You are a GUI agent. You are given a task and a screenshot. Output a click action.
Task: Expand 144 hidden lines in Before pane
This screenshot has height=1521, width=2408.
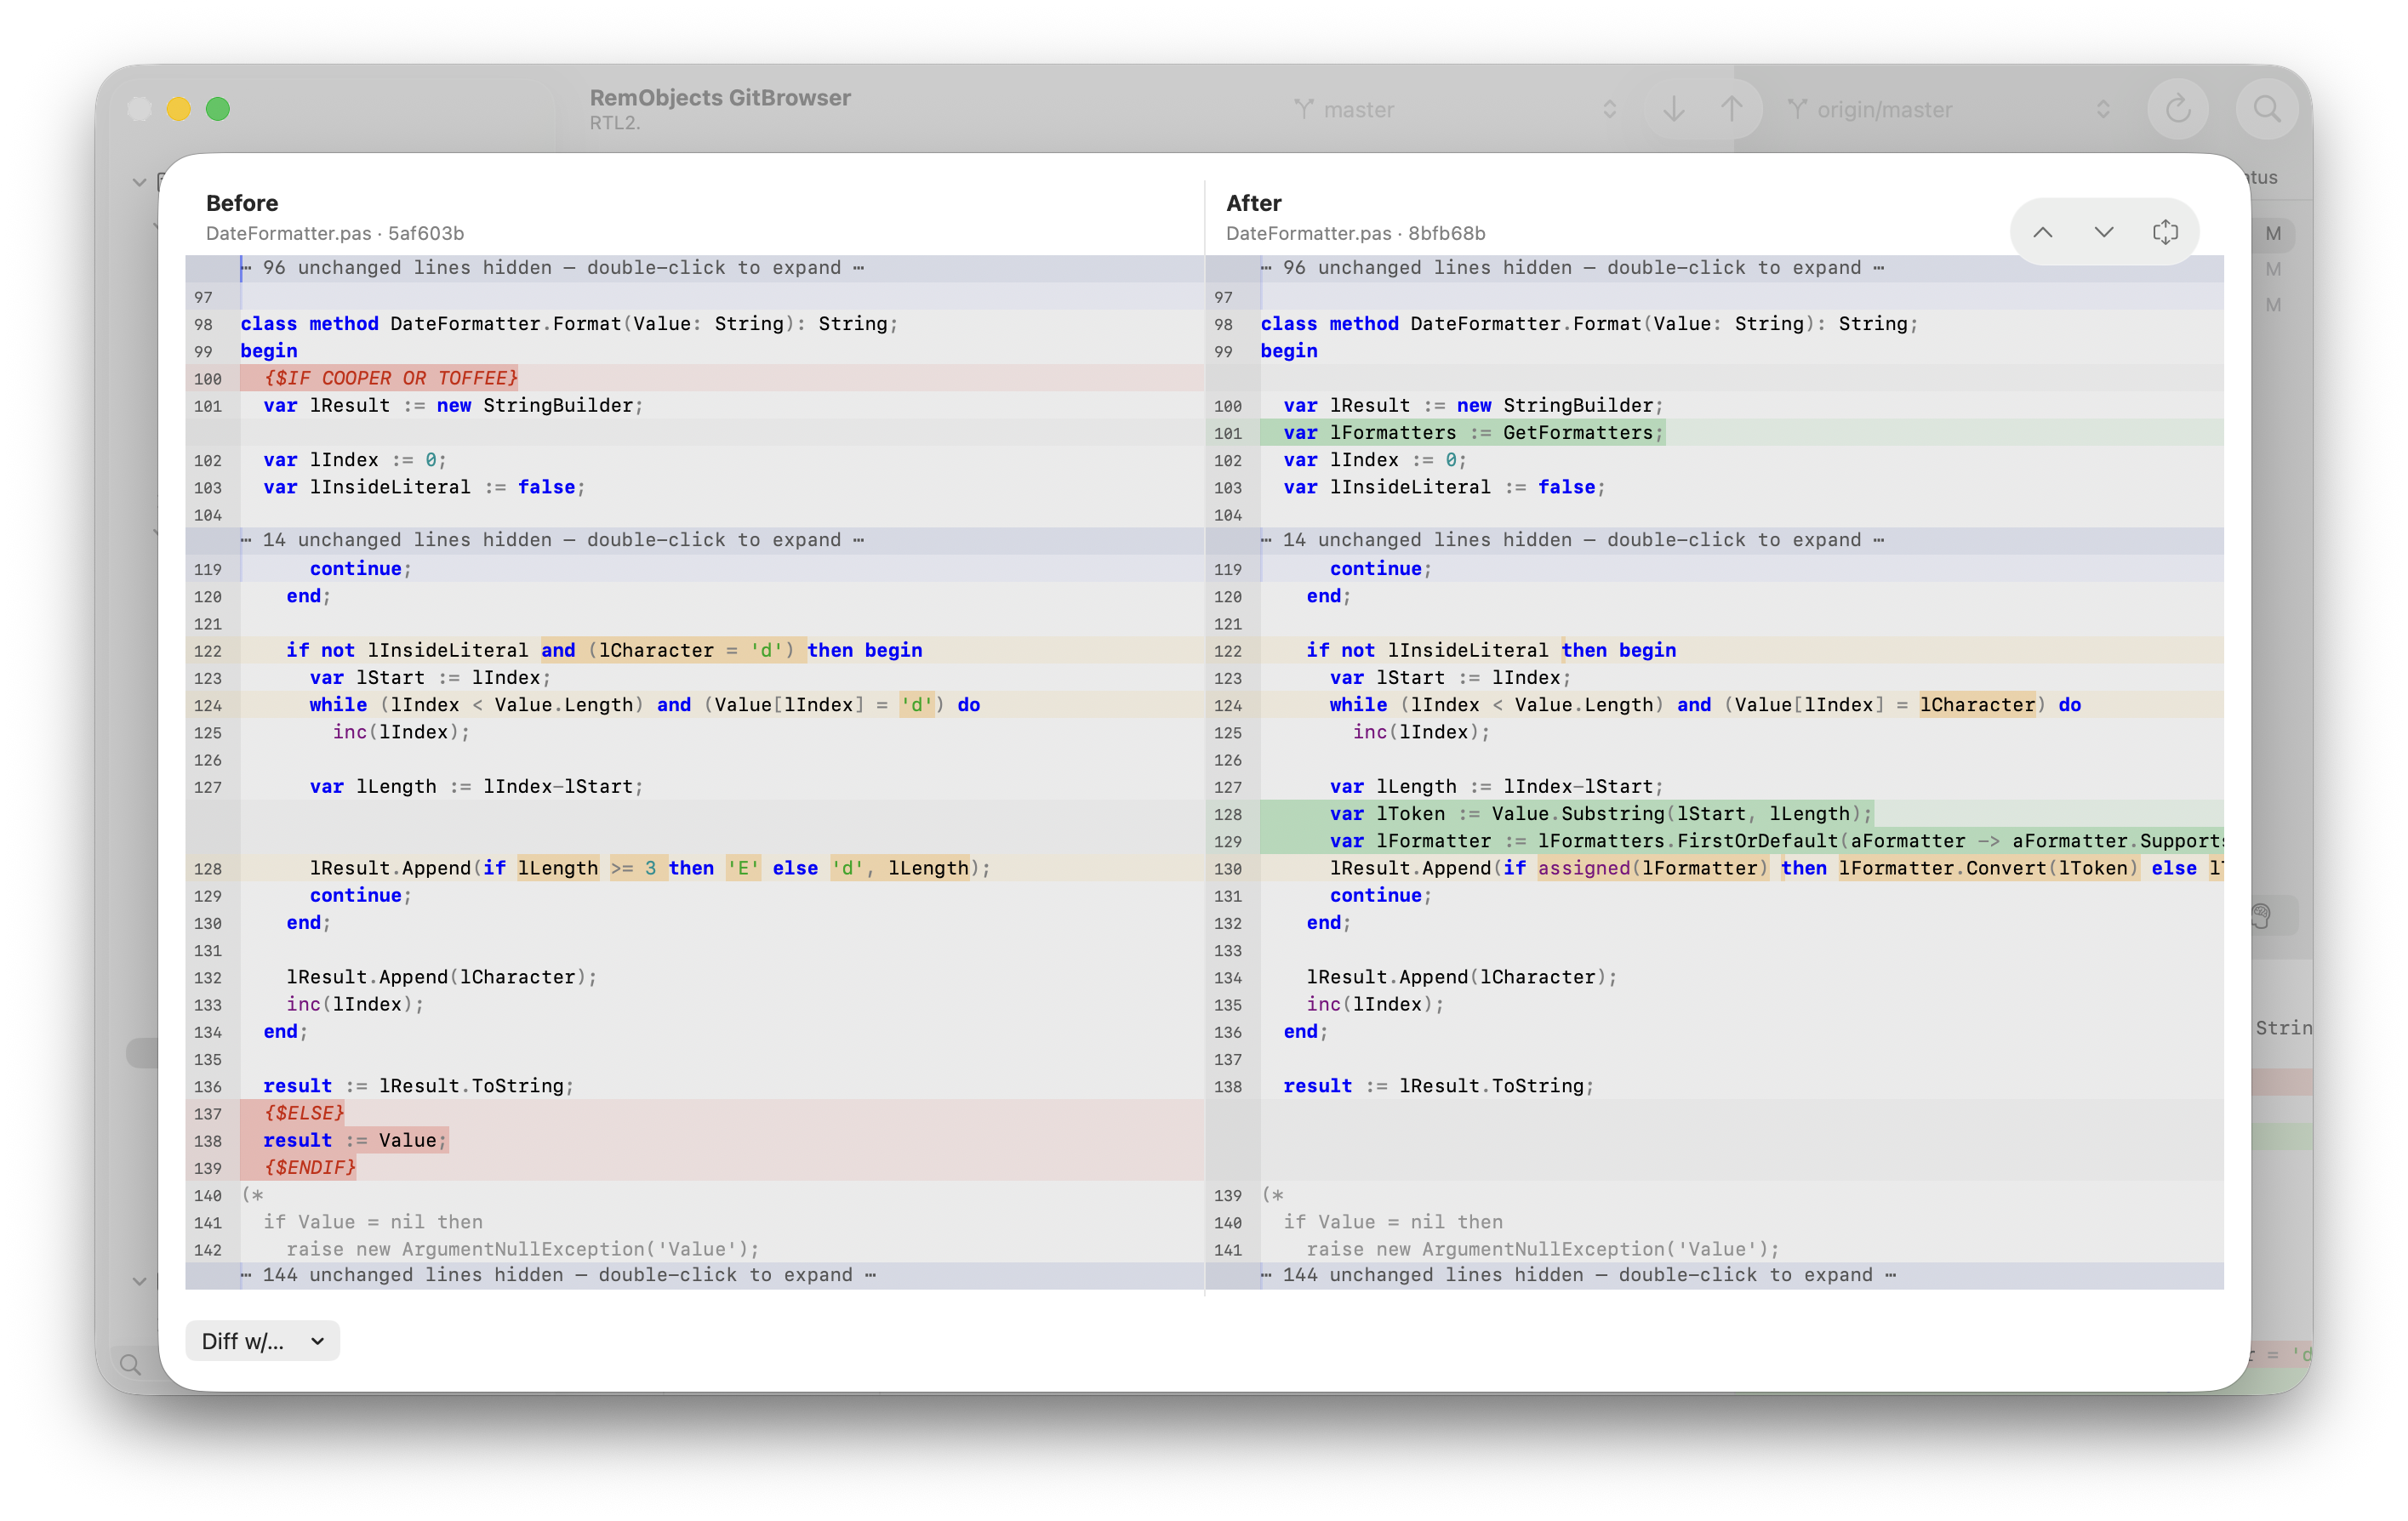click(694, 1274)
